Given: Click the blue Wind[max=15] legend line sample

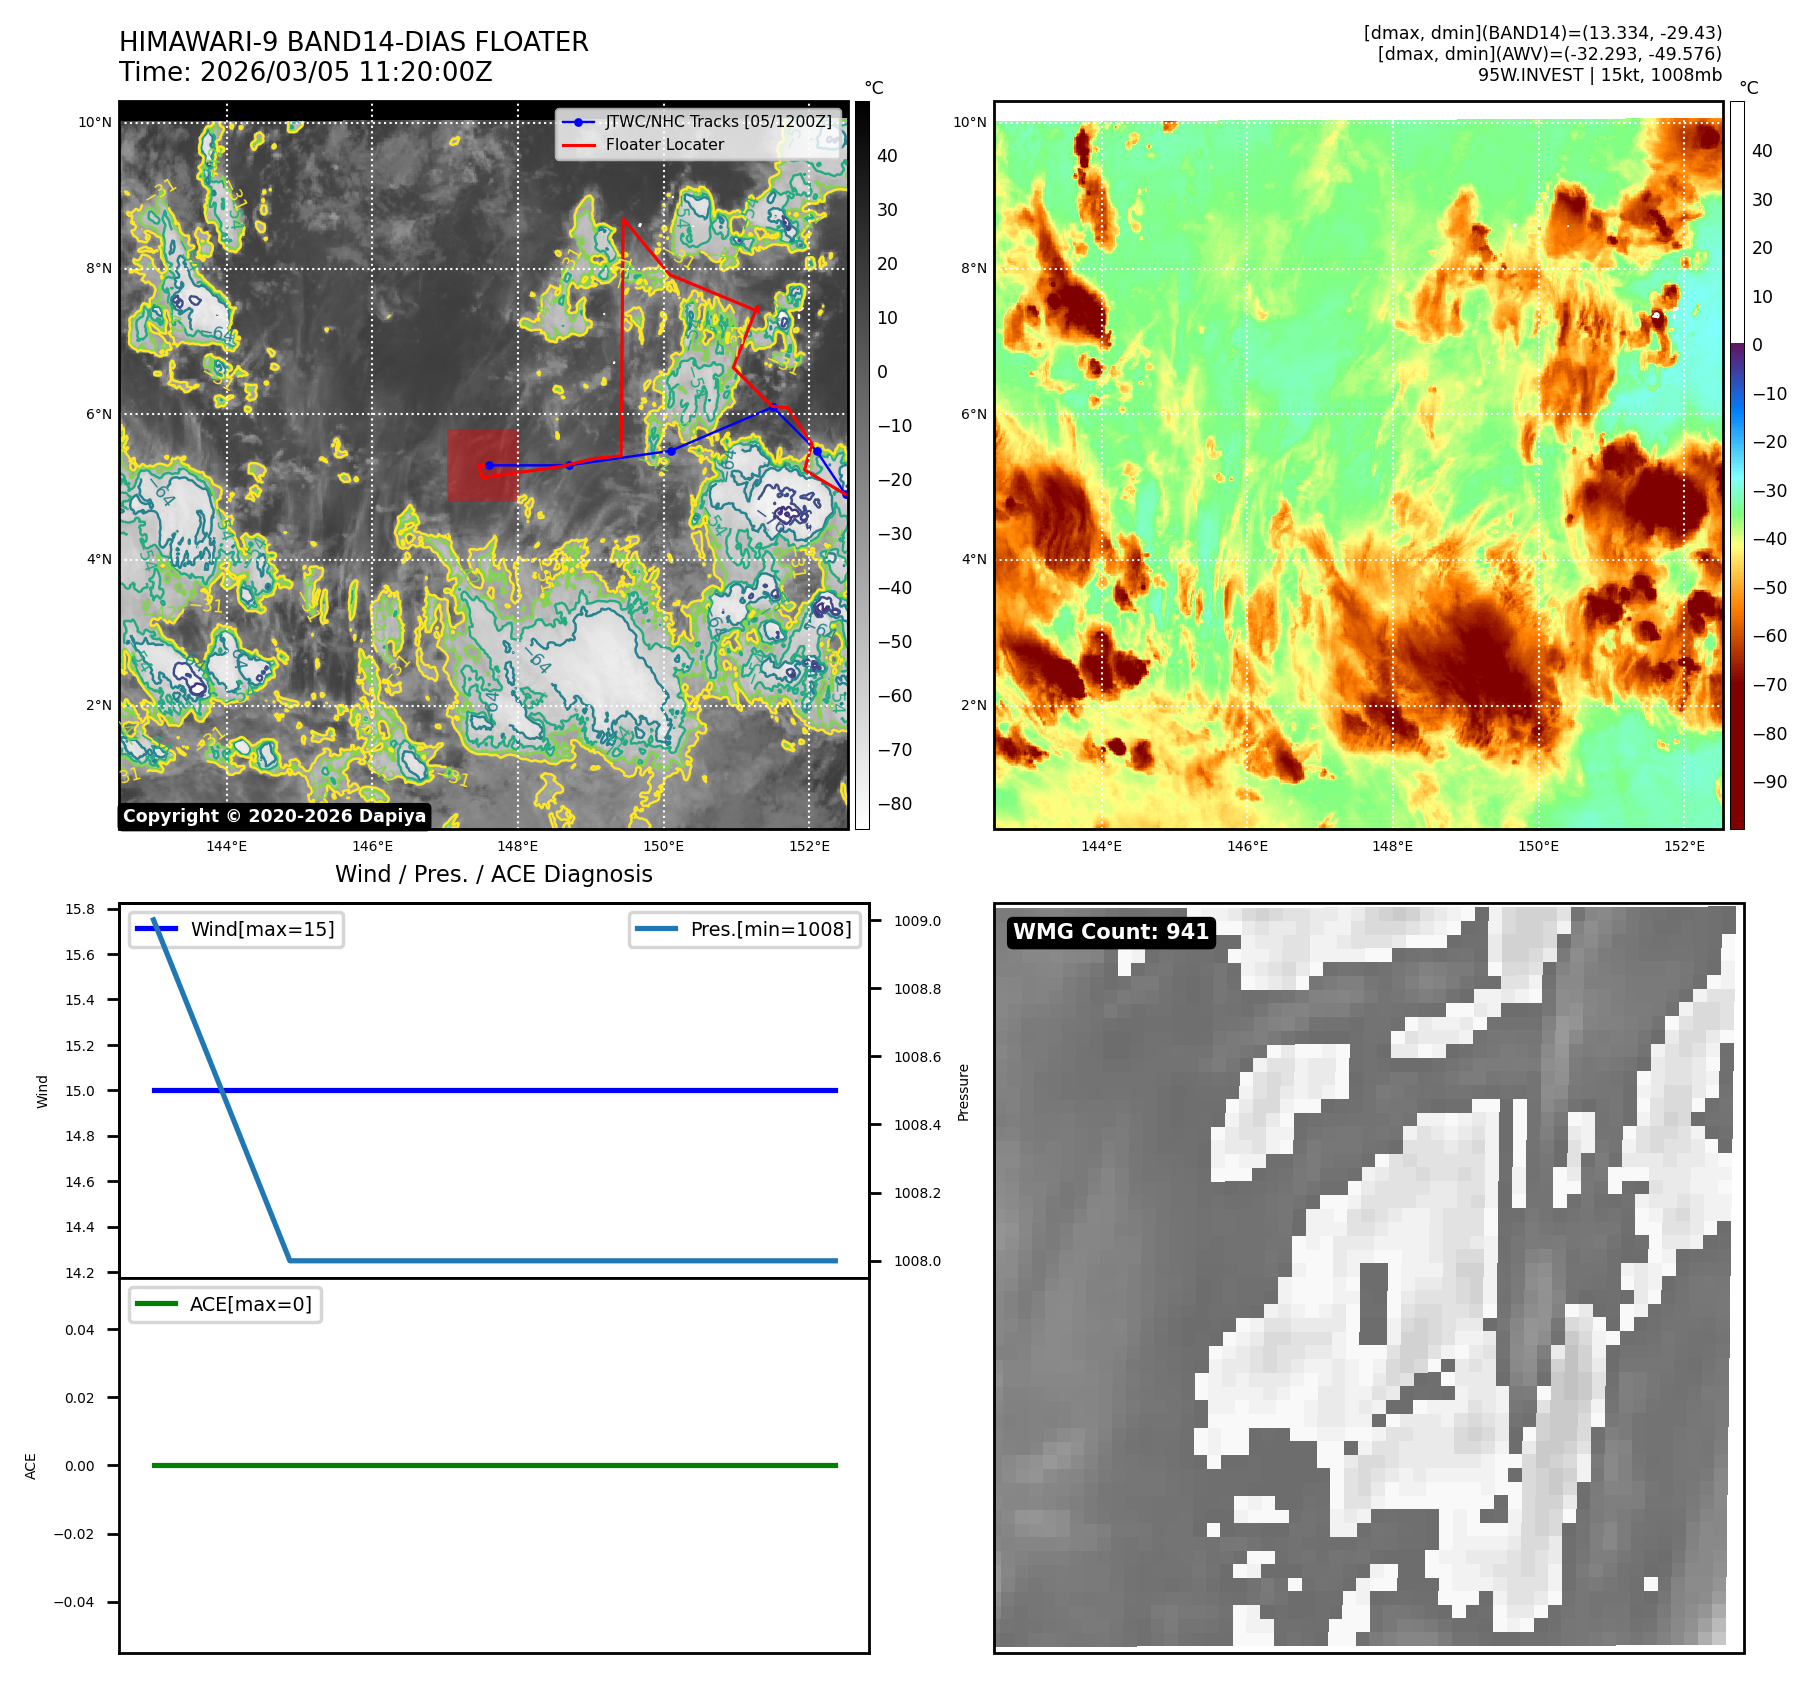Looking at the screenshot, I should point(156,929).
